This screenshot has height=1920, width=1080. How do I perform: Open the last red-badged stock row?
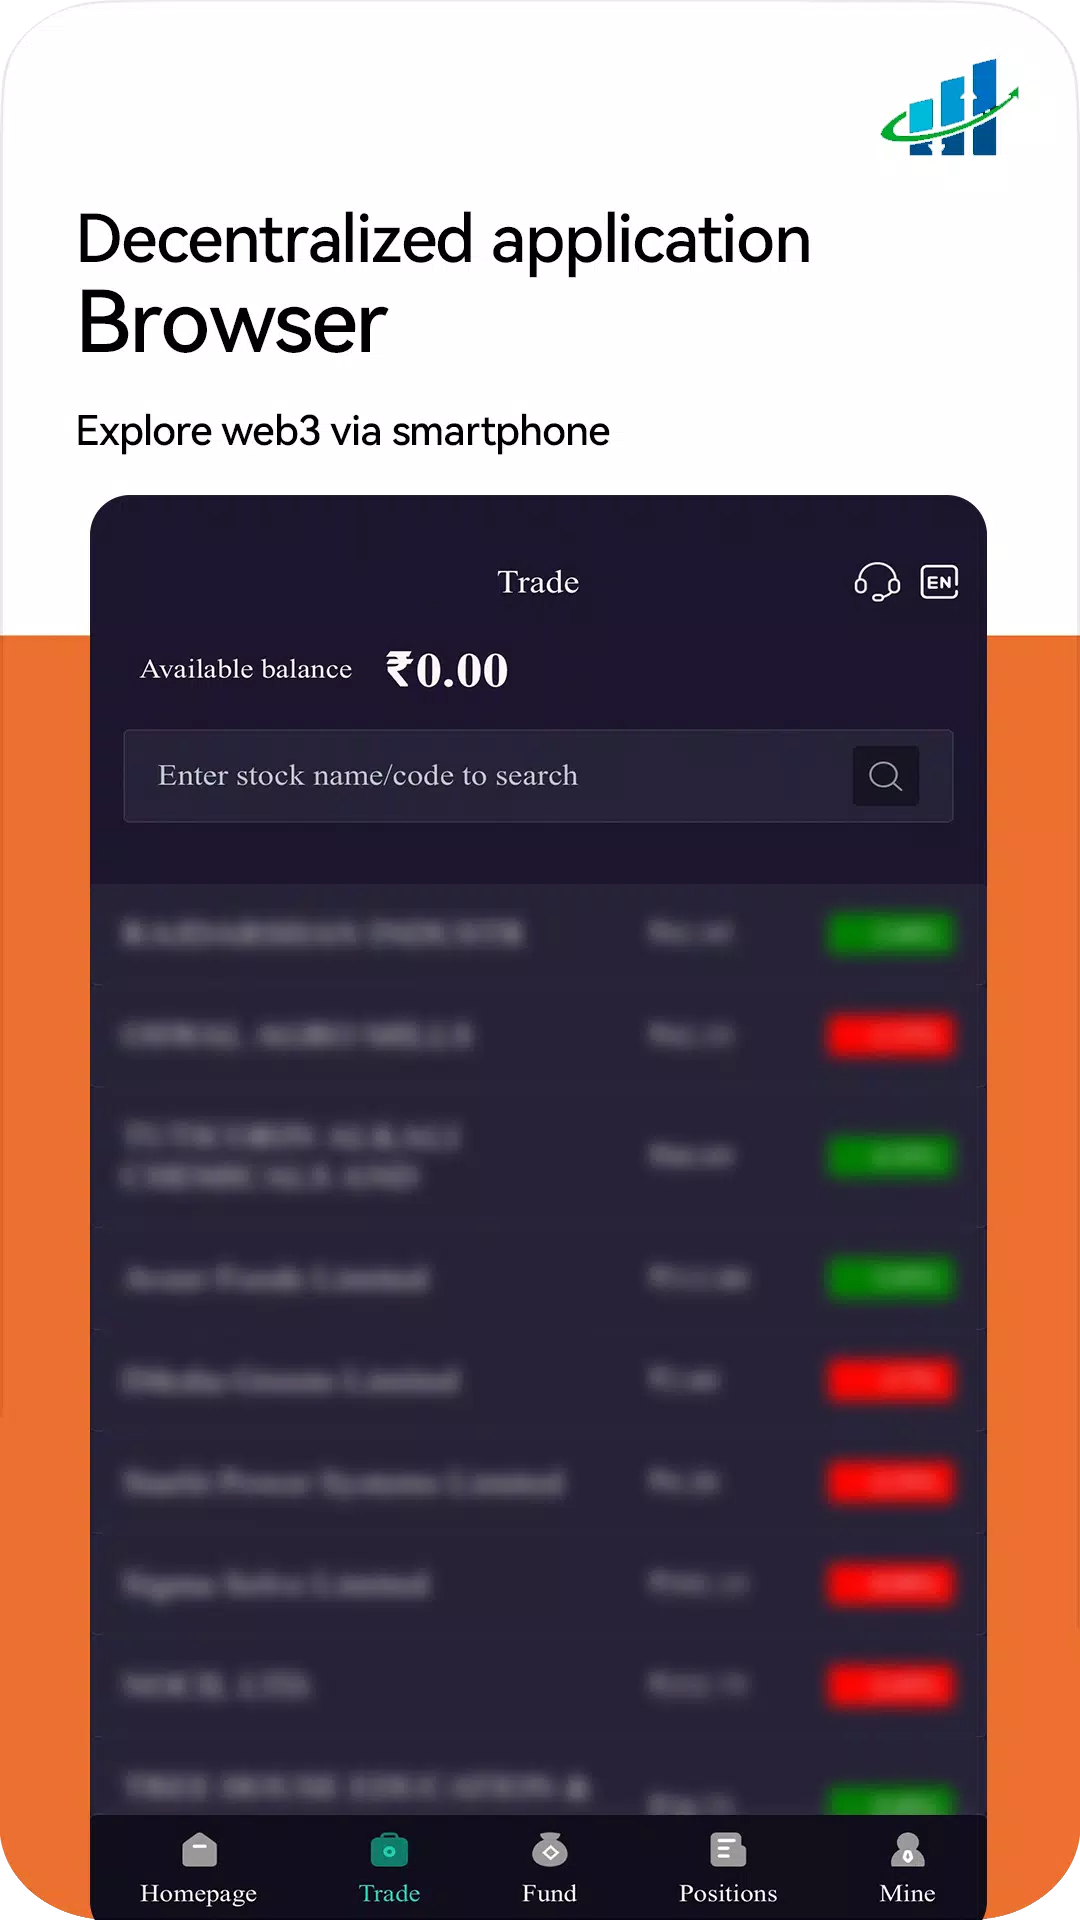coord(538,1686)
